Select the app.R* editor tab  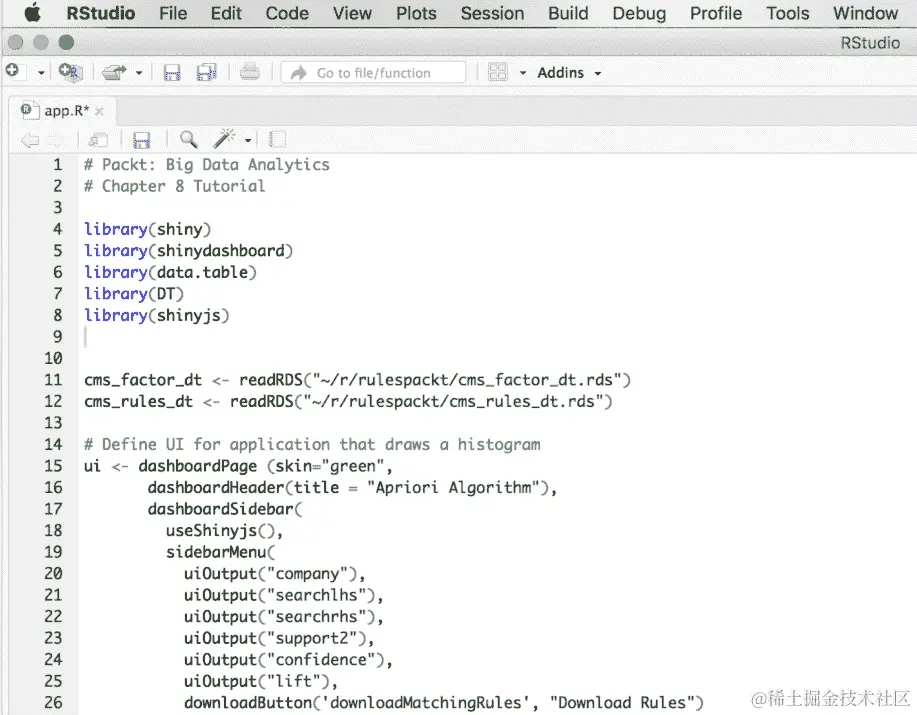click(61, 110)
